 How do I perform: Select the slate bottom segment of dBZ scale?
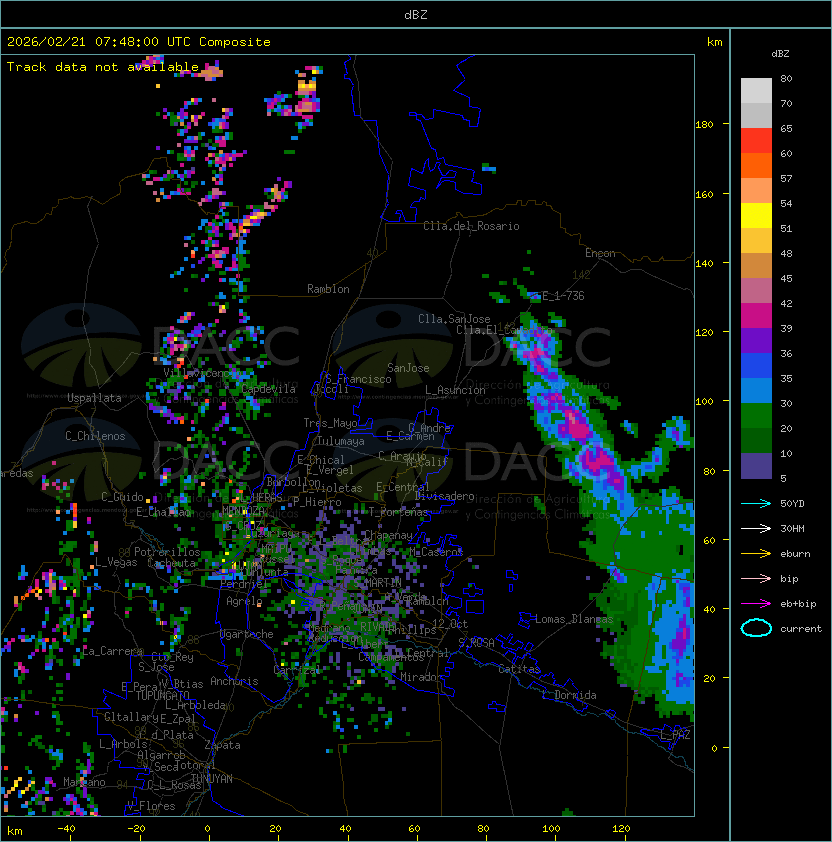pyautogui.click(x=756, y=466)
